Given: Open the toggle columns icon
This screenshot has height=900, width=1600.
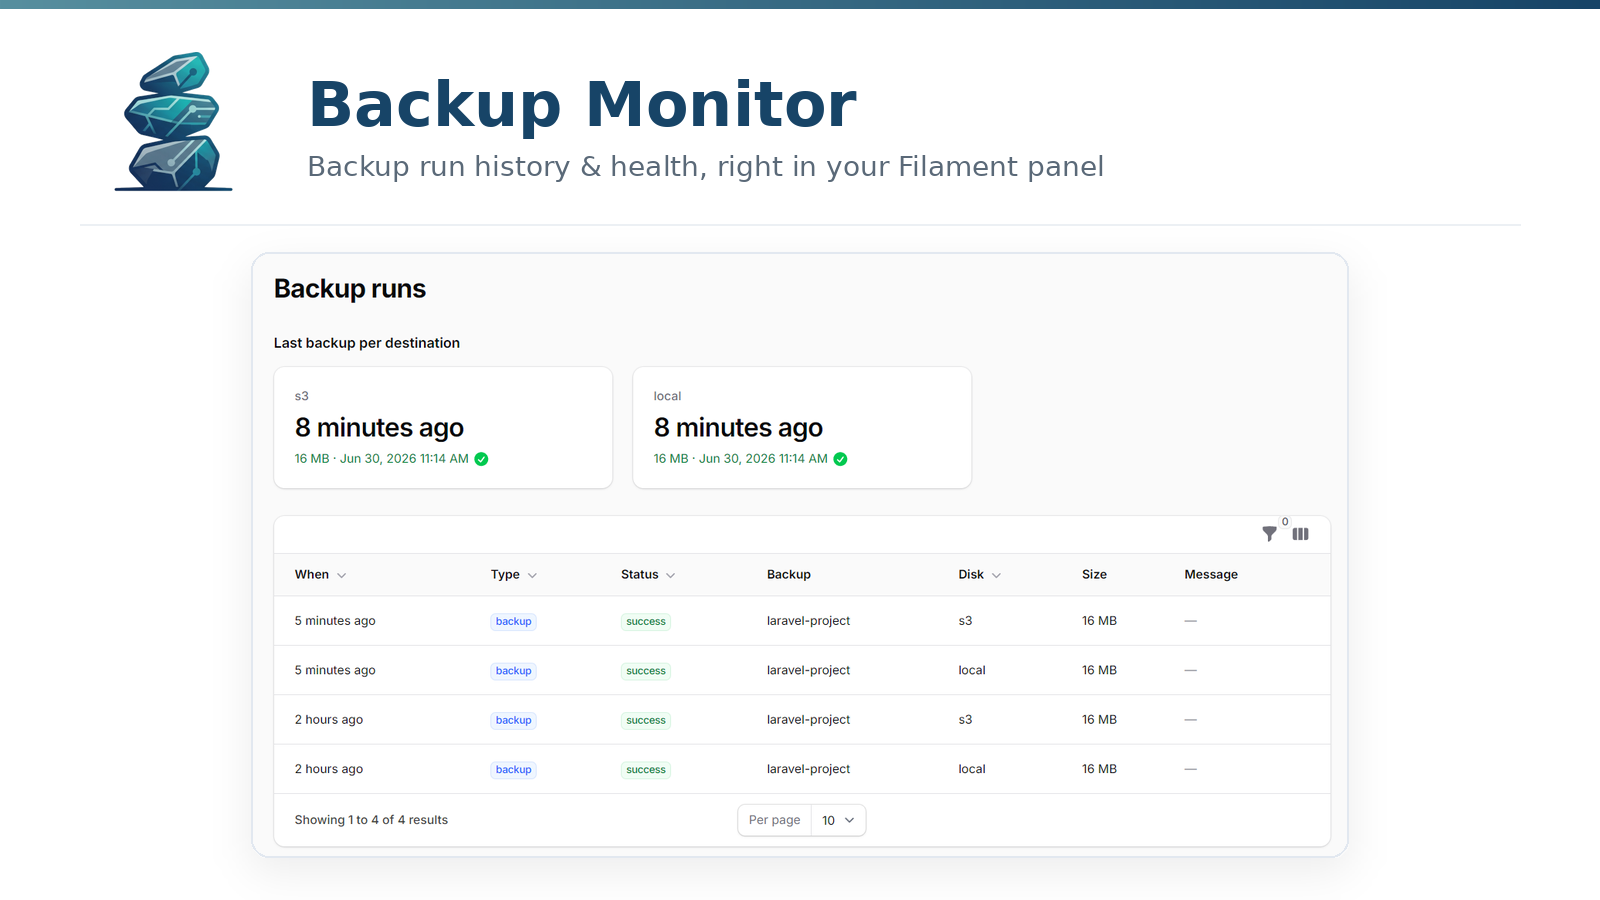Looking at the screenshot, I should click(x=1300, y=534).
